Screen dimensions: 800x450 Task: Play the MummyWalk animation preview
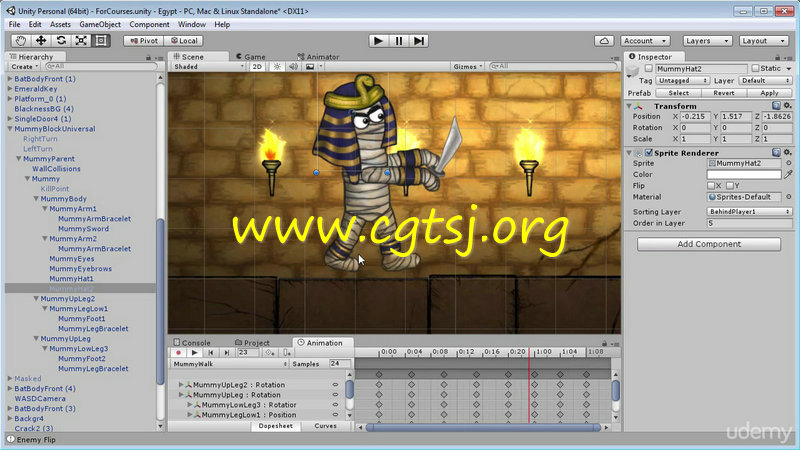tap(194, 353)
